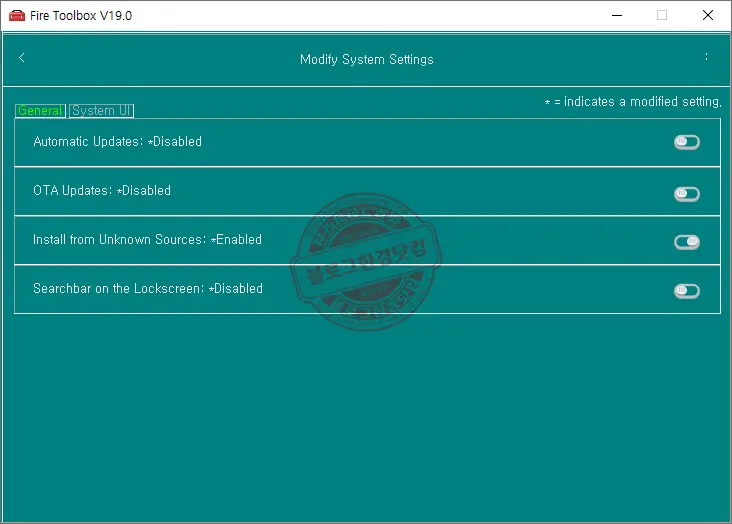Switch to the General tab
The height and width of the screenshot is (524, 732).
pos(40,111)
